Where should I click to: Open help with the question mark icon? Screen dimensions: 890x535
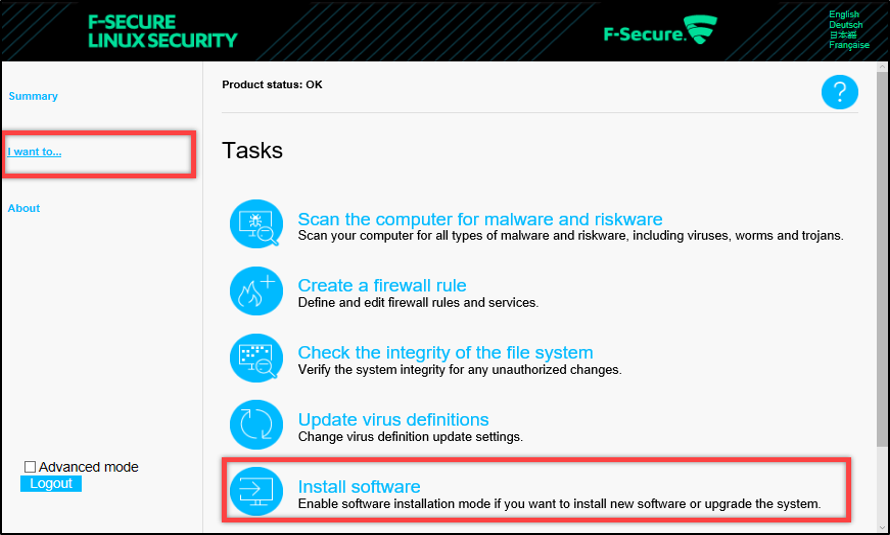tap(840, 93)
